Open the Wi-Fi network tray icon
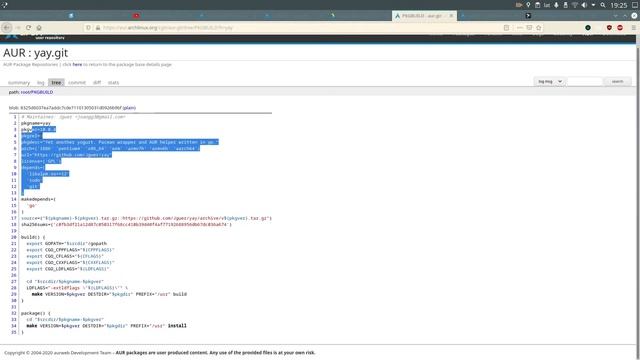 [x=575, y=5]
